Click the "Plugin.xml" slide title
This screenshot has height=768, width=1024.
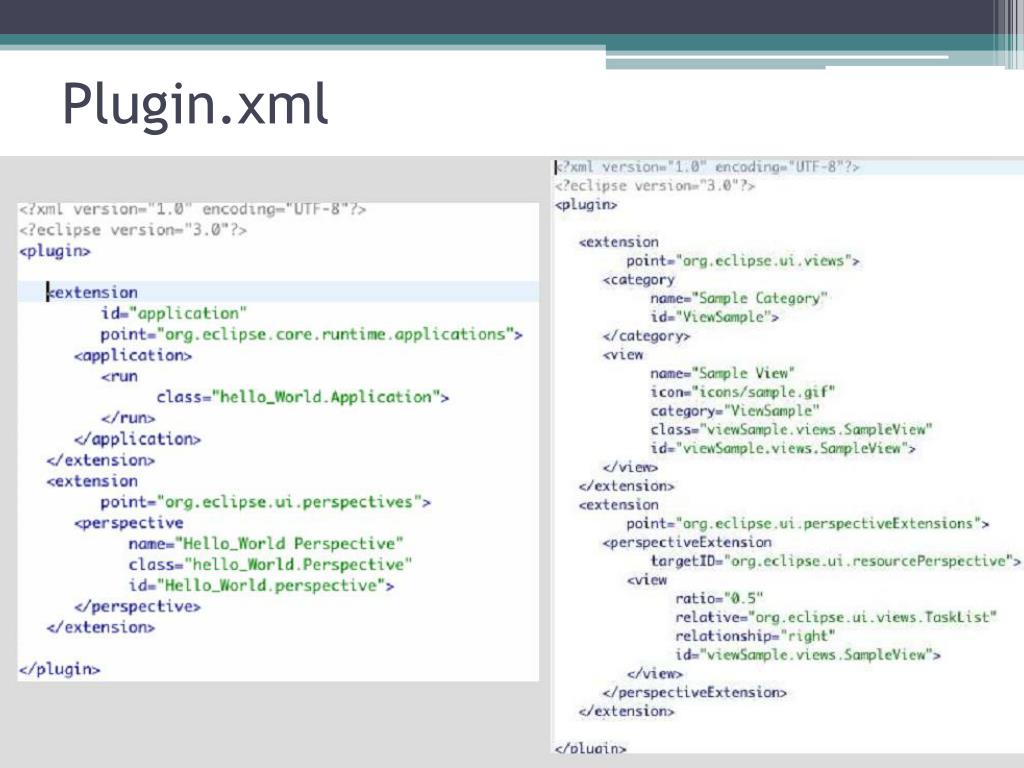(195, 104)
